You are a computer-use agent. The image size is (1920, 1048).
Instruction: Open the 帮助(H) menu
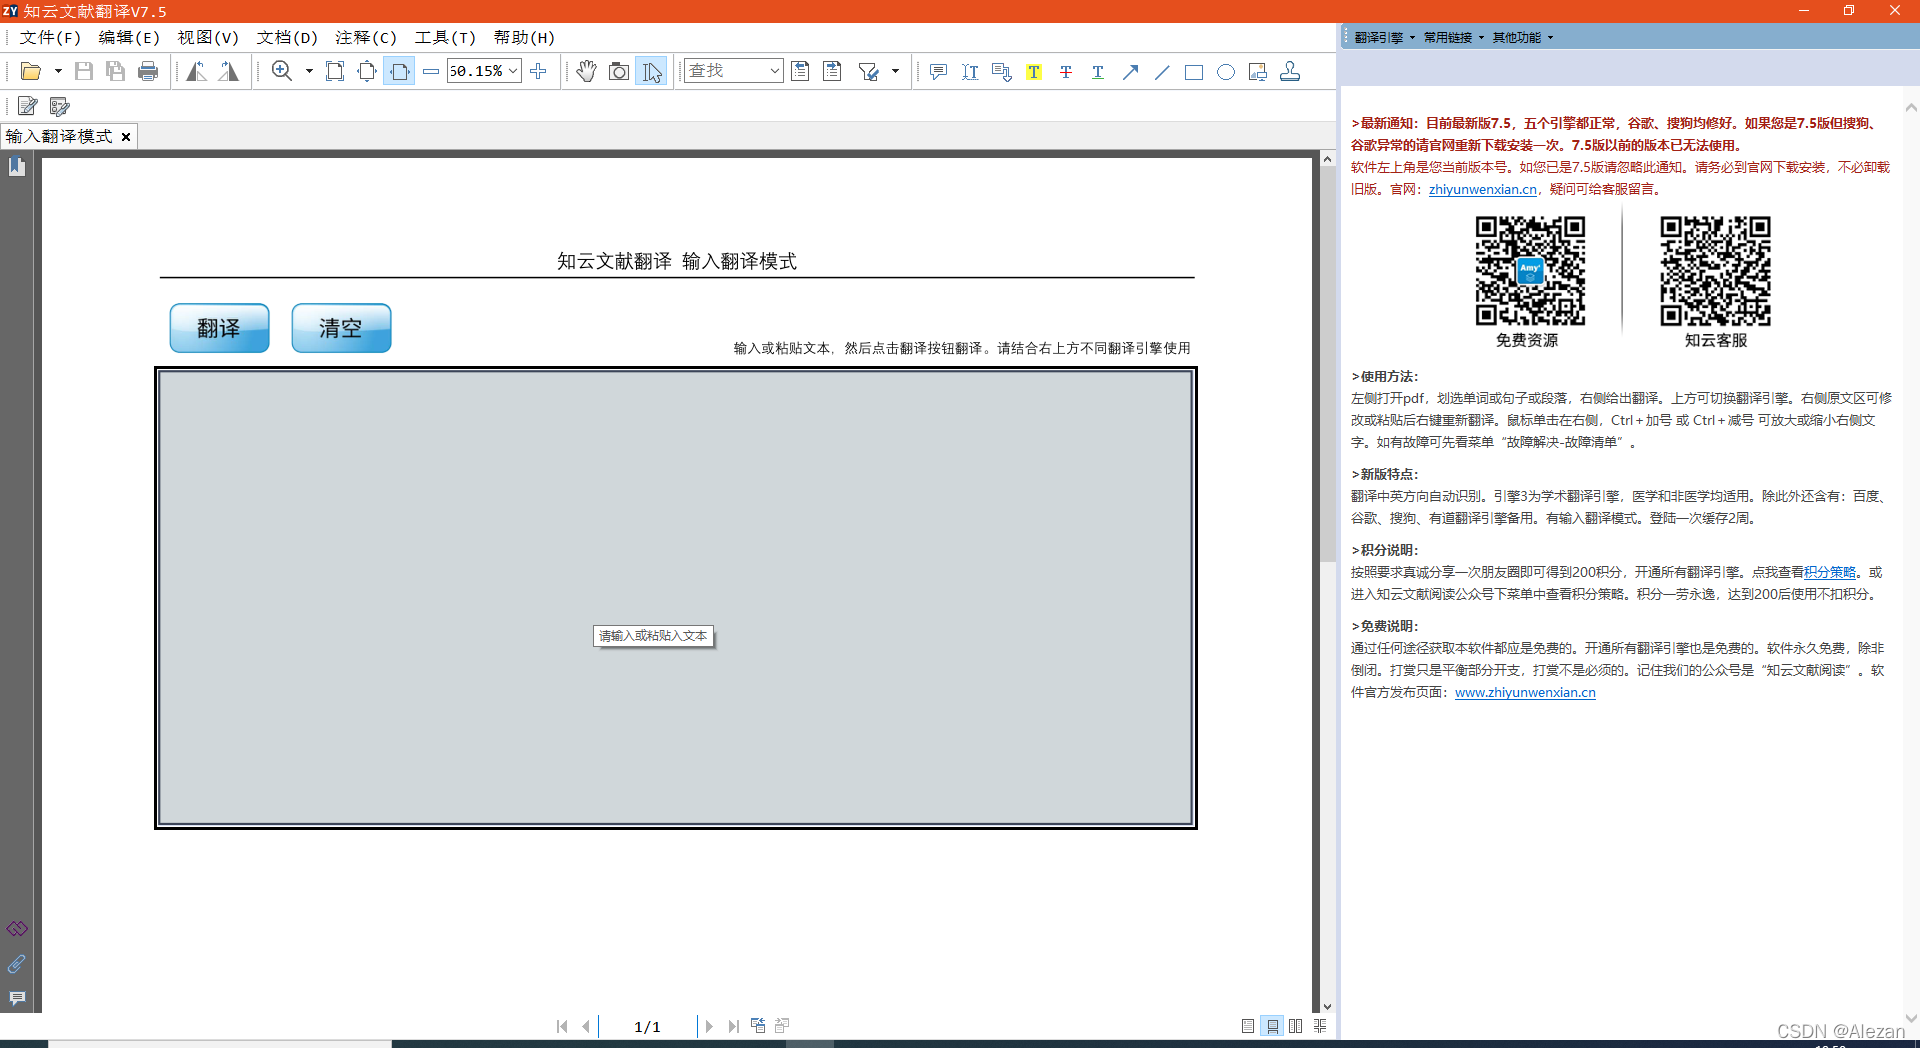pos(524,37)
